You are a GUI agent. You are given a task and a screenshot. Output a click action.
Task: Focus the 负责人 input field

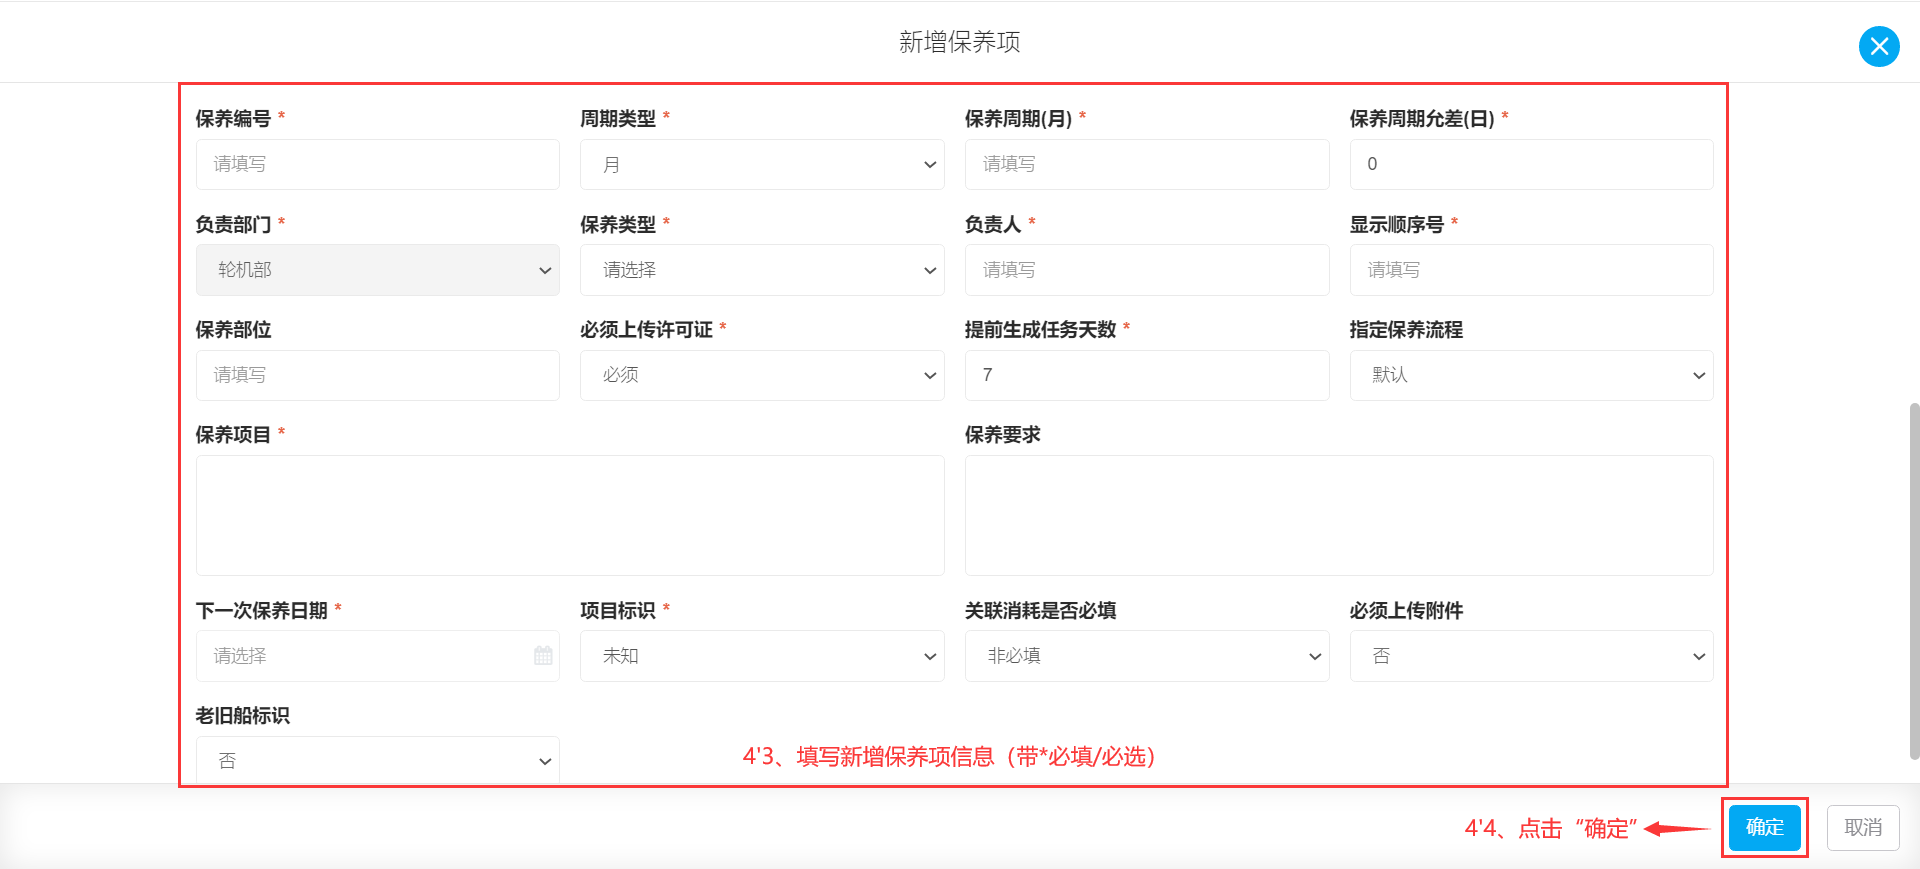coord(1147,270)
